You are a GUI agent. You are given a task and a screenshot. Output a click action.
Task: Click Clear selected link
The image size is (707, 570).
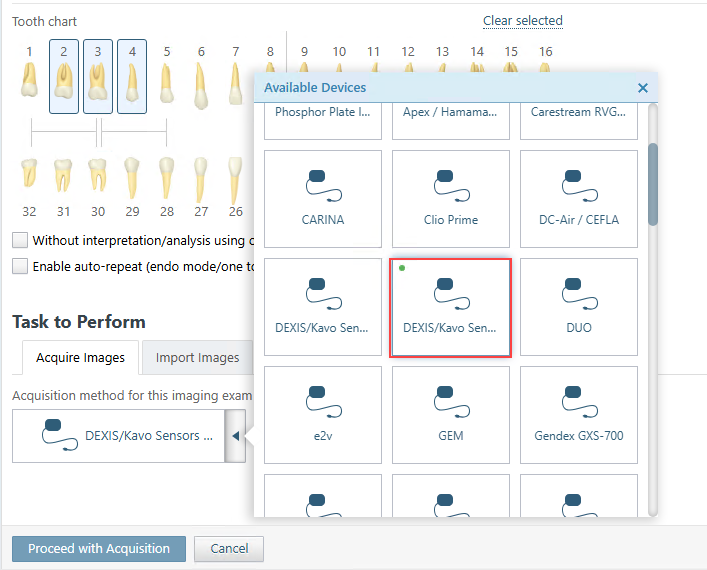coord(523,21)
